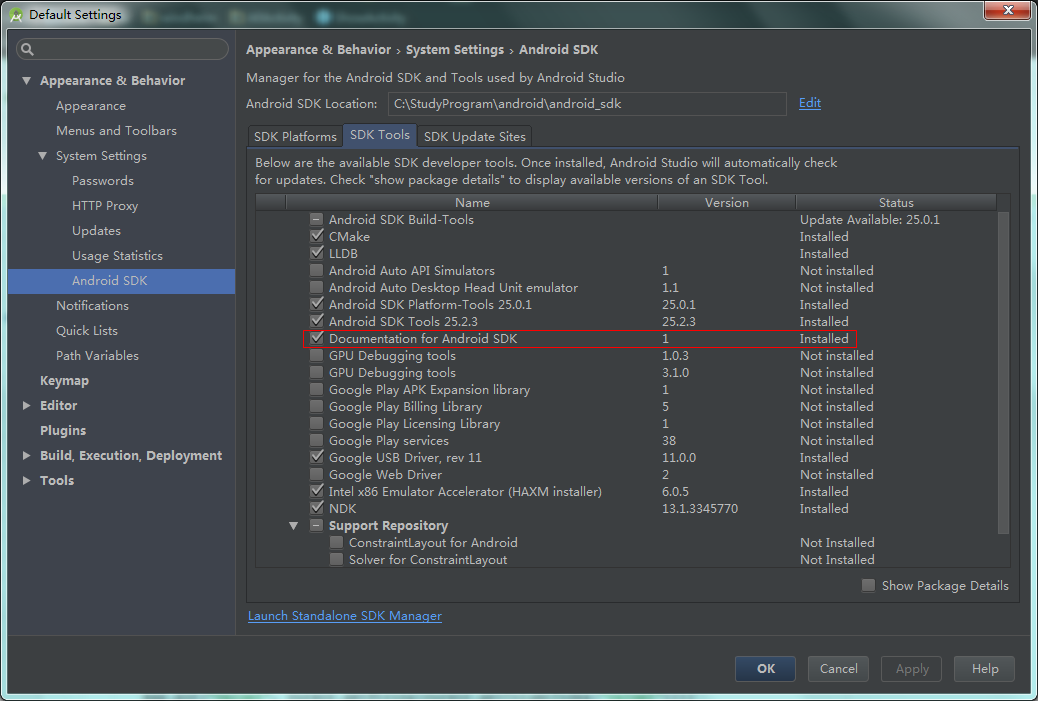
Task: Click inside the Android SDK Location field
Action: (x=585, y=103)
